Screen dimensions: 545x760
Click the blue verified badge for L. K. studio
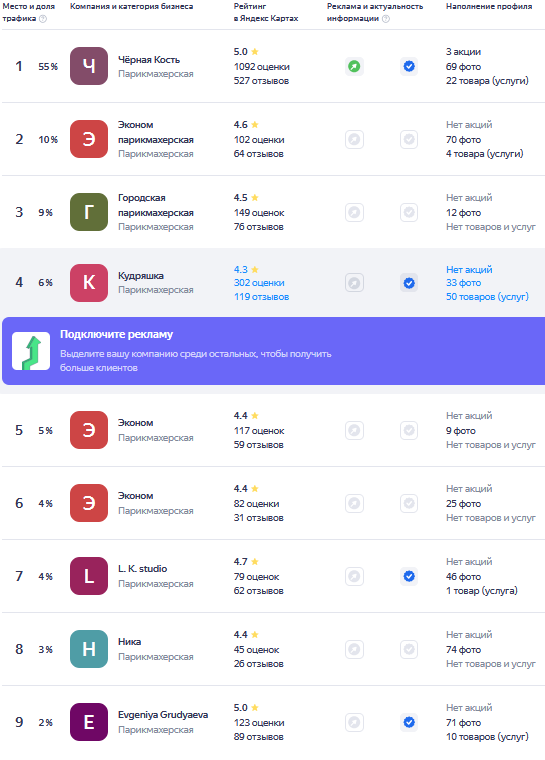pyautogui.click(x=409, y=576)
